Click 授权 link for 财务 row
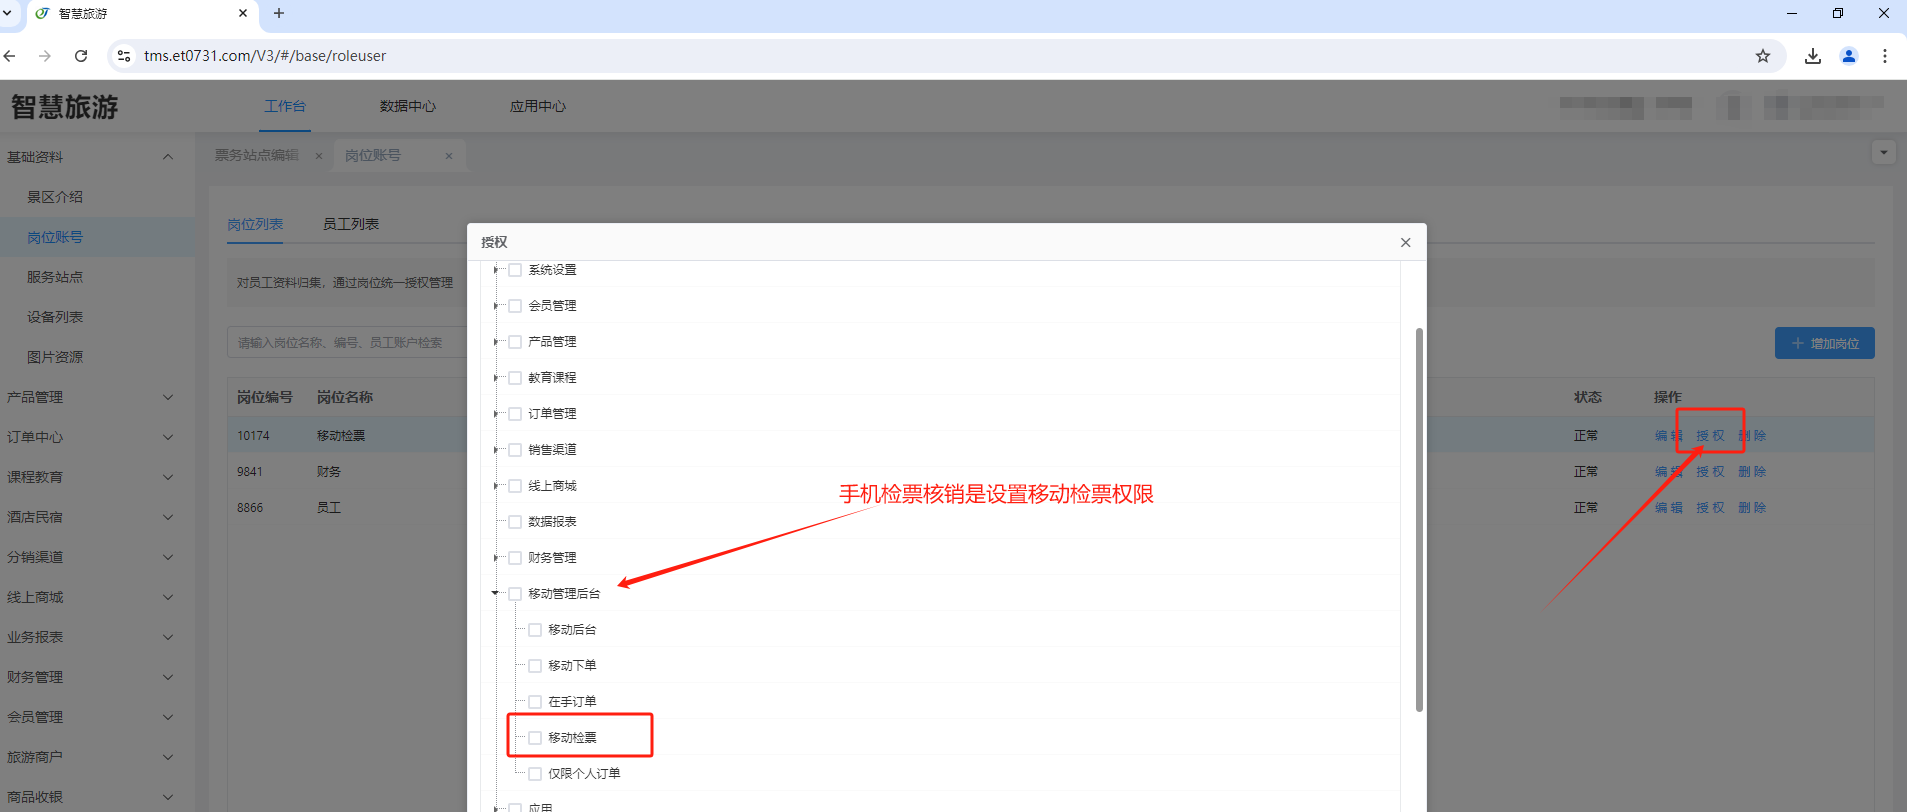The width and height of the screenshot is (1907, 812). pos(1709,472)
